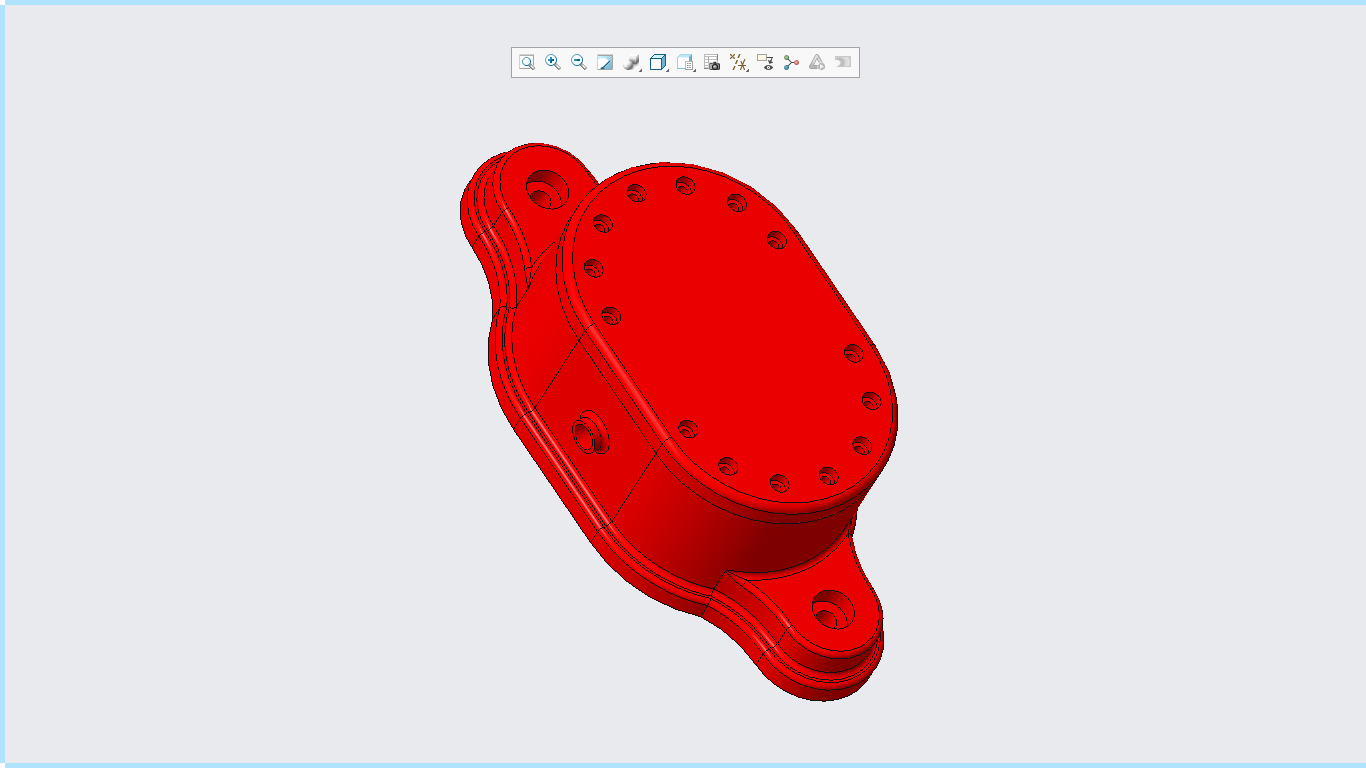The image size is (1366, 768).
Task: Click the Refit view icon
Action: pos(527,63)
